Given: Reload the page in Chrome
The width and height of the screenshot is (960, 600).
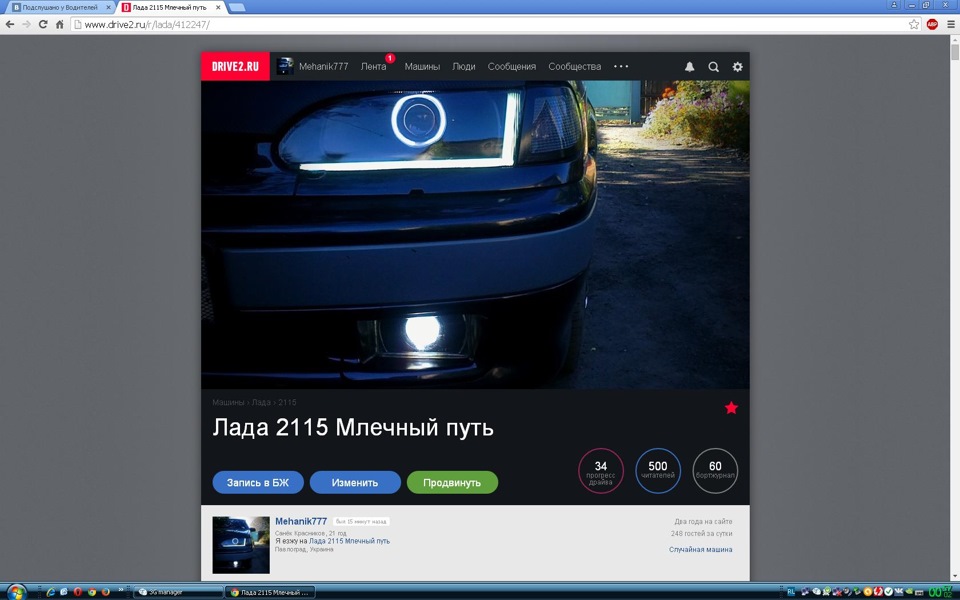Looking at the screenshot, I should [x=43, y=24].
